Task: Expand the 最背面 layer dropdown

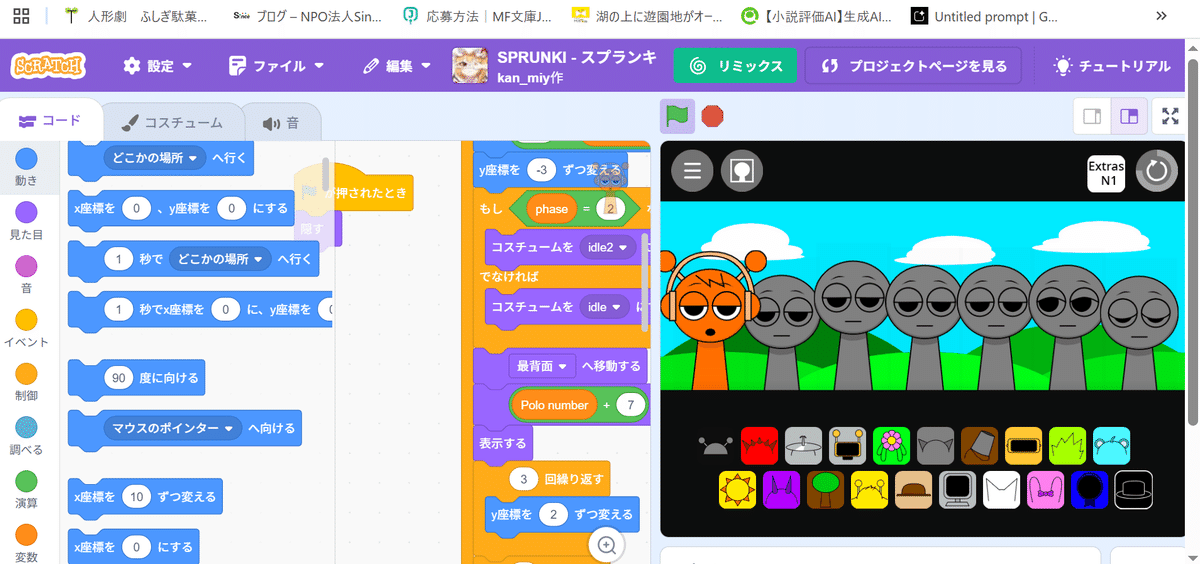Action: 541,366
